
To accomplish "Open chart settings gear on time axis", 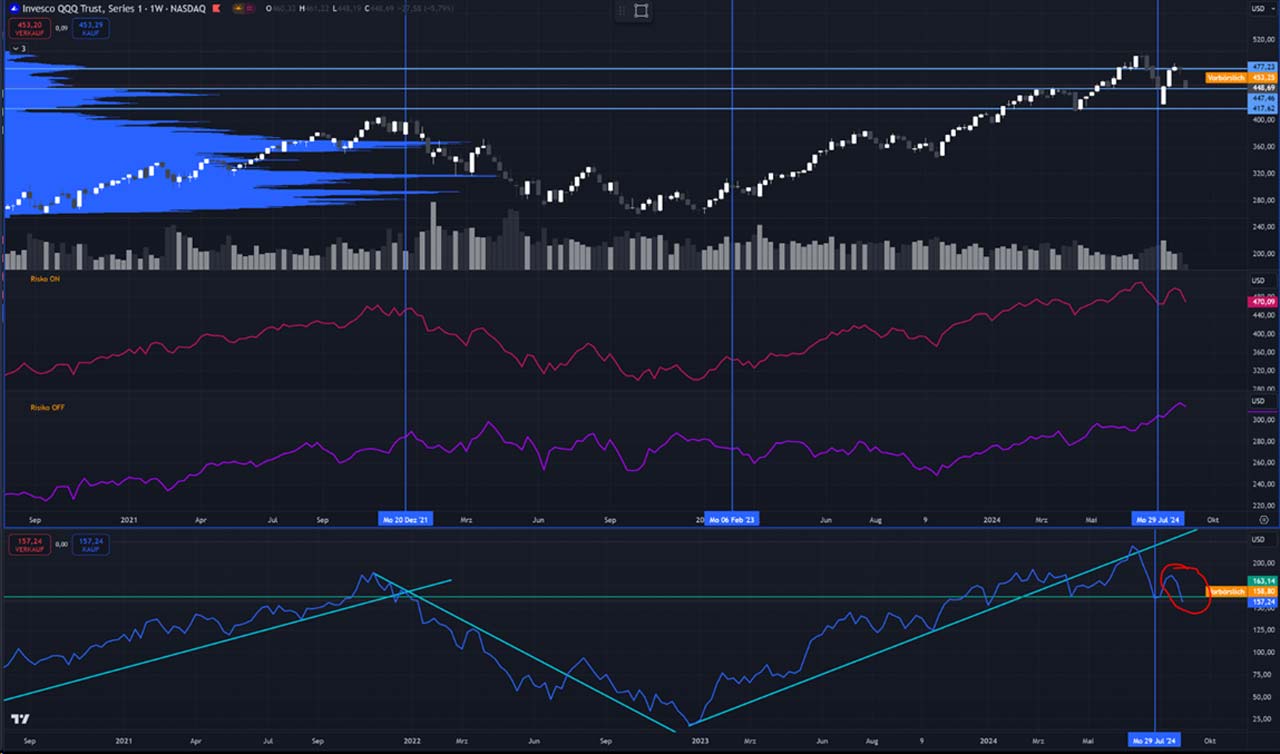I will (1264, 520).
